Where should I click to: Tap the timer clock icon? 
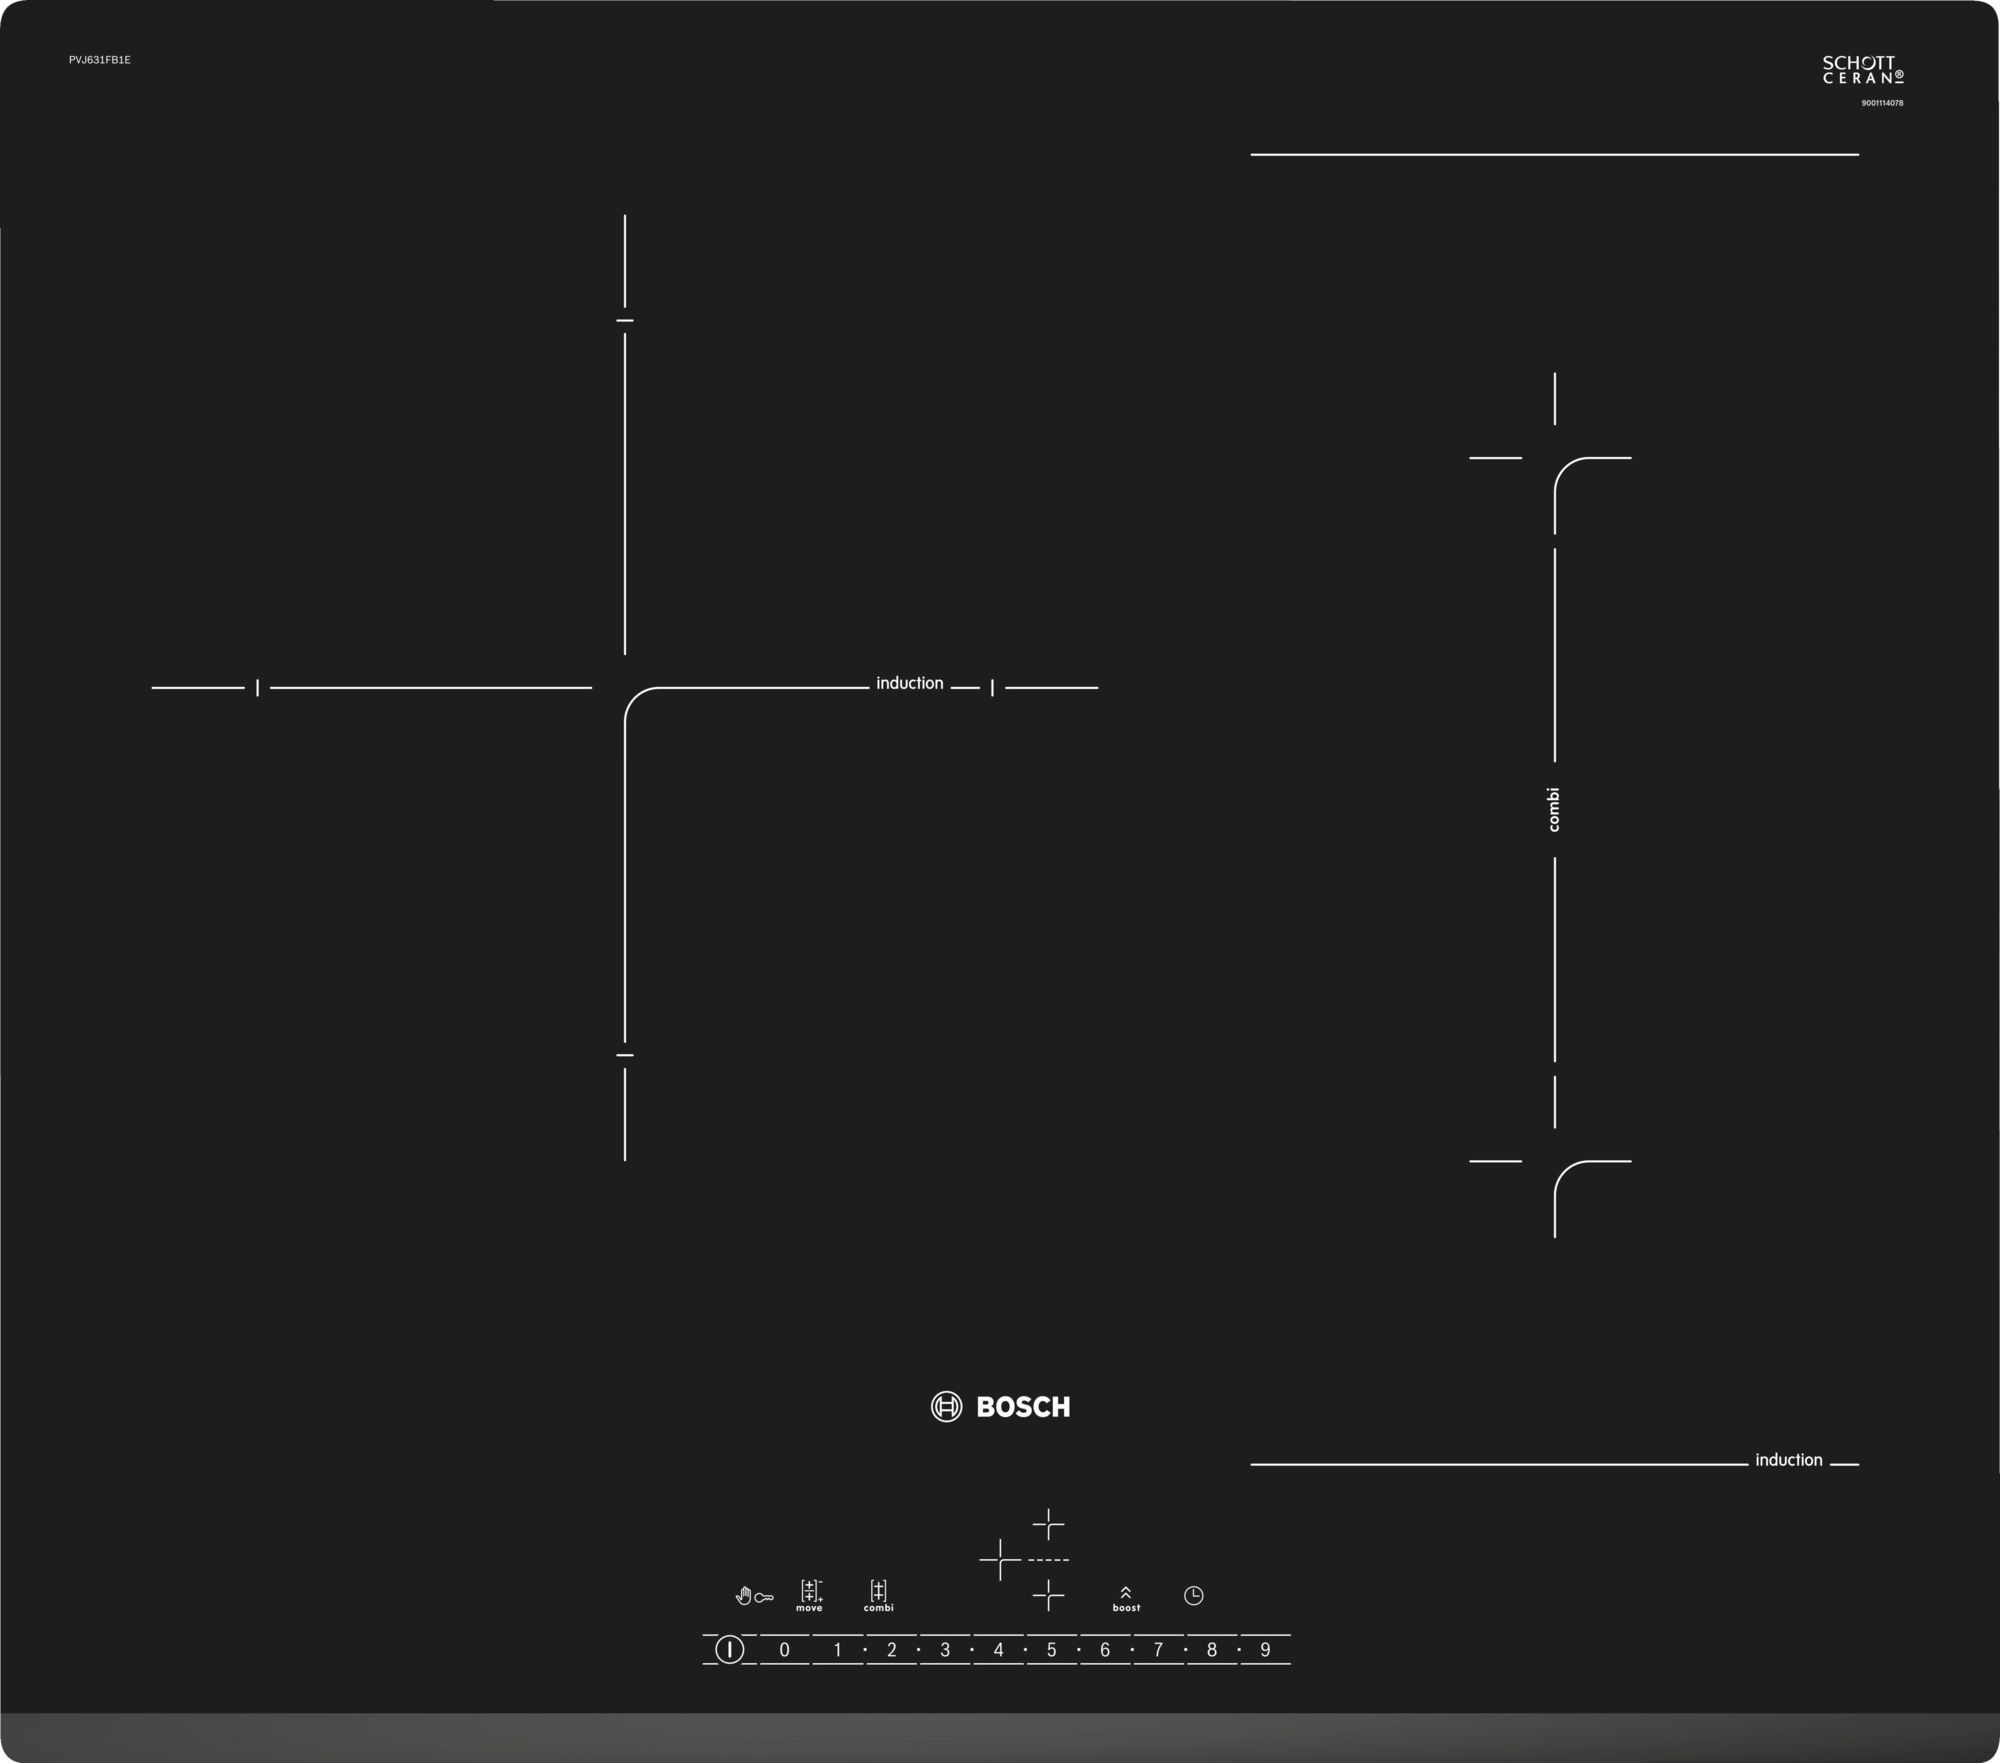coord(1193,1595)
